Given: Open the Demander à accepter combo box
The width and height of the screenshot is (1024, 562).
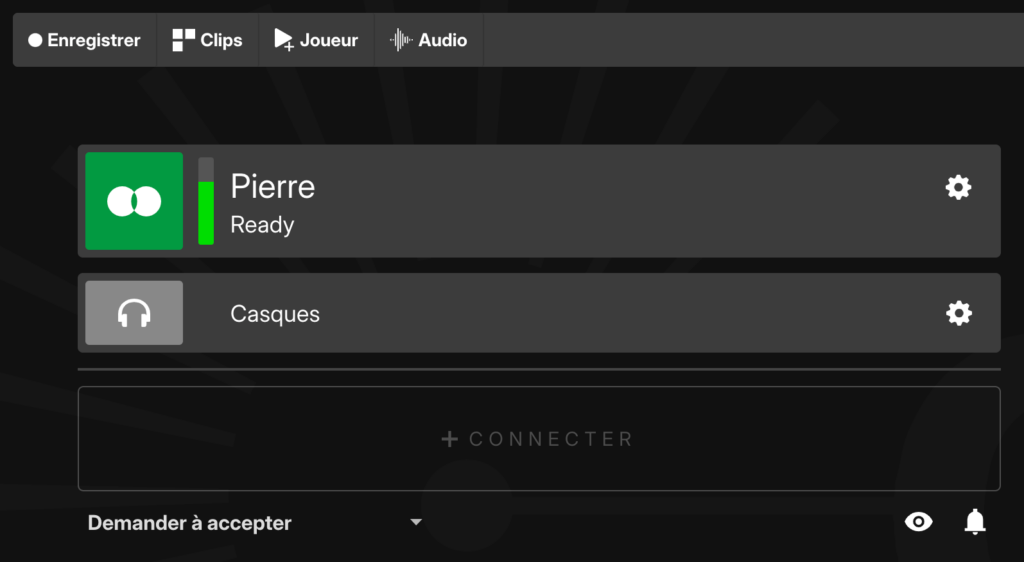Looking at the screenshot, I should [x=255, y=523].
